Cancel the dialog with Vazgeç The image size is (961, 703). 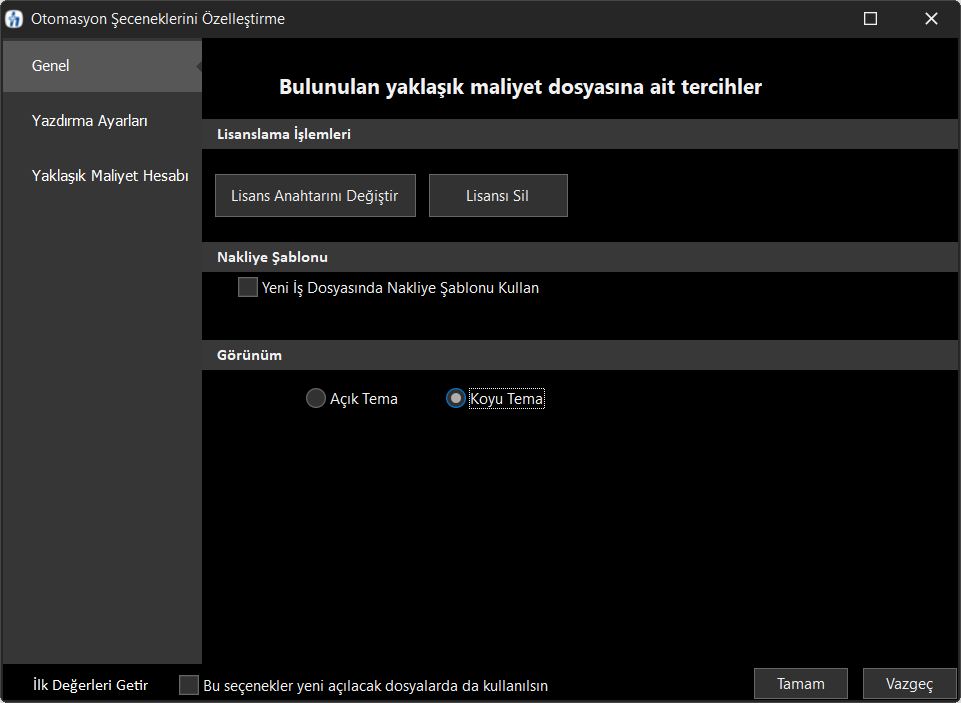point(910,683)
